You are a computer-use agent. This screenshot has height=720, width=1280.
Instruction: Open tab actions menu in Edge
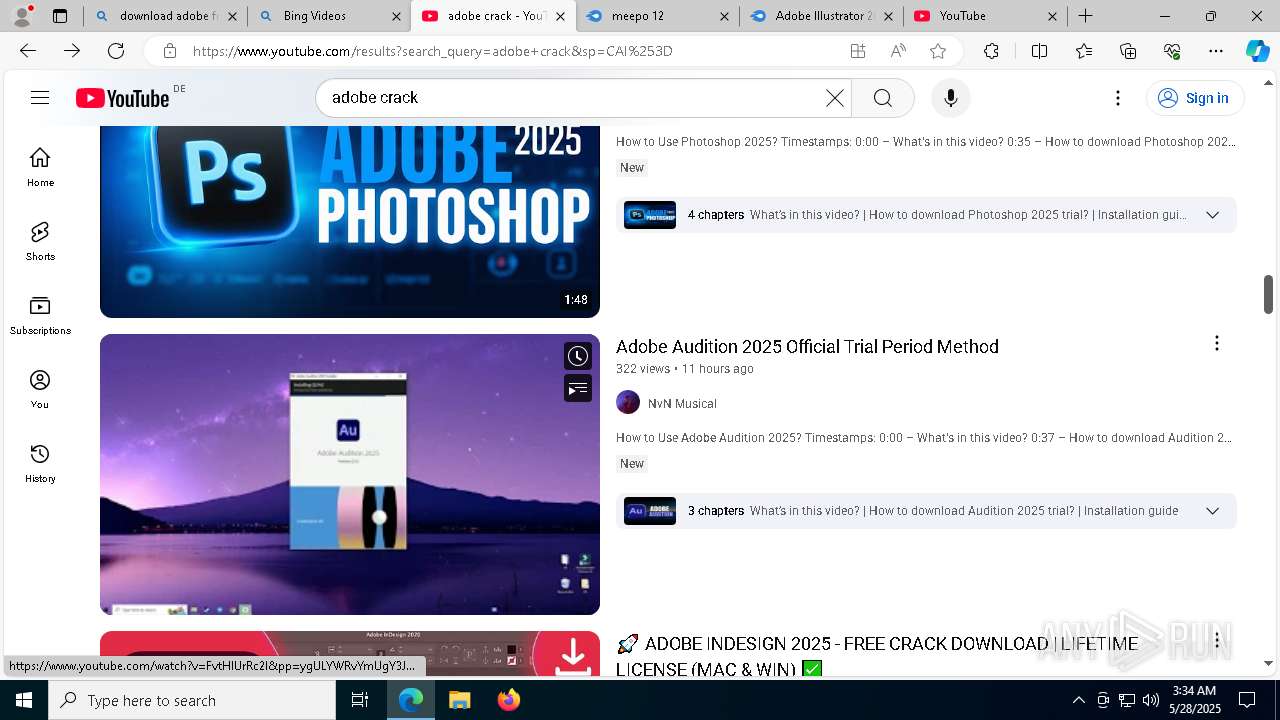[60, 16]
